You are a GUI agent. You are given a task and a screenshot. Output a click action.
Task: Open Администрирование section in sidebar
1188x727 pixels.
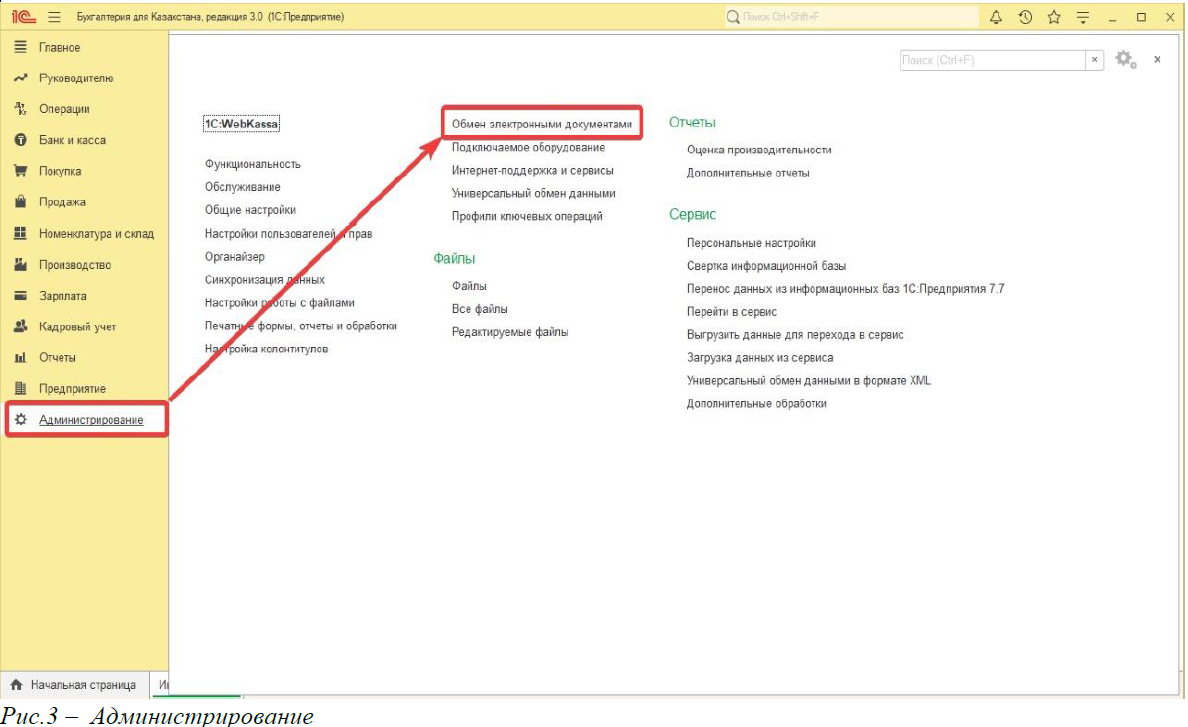pyautogui.click(x=90, y=420)
